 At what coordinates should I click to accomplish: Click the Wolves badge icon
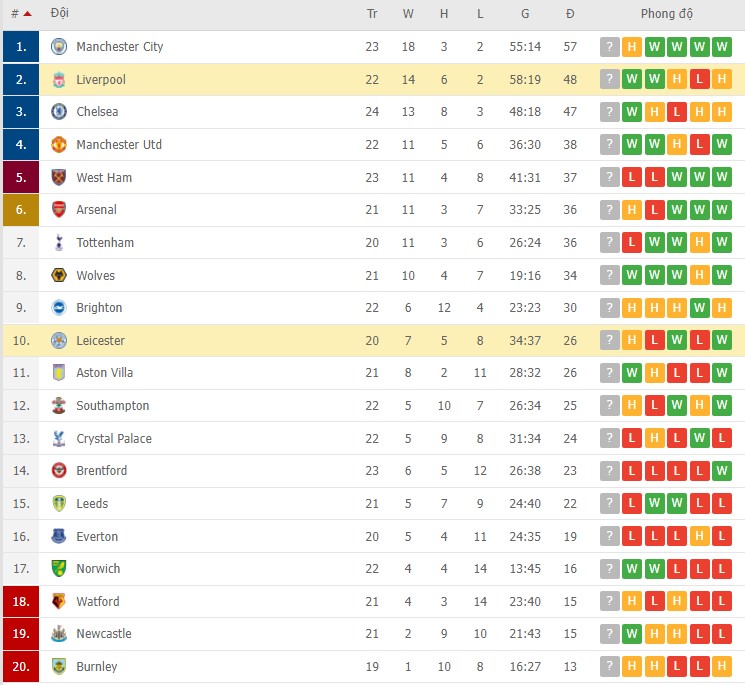click(59, 275)
